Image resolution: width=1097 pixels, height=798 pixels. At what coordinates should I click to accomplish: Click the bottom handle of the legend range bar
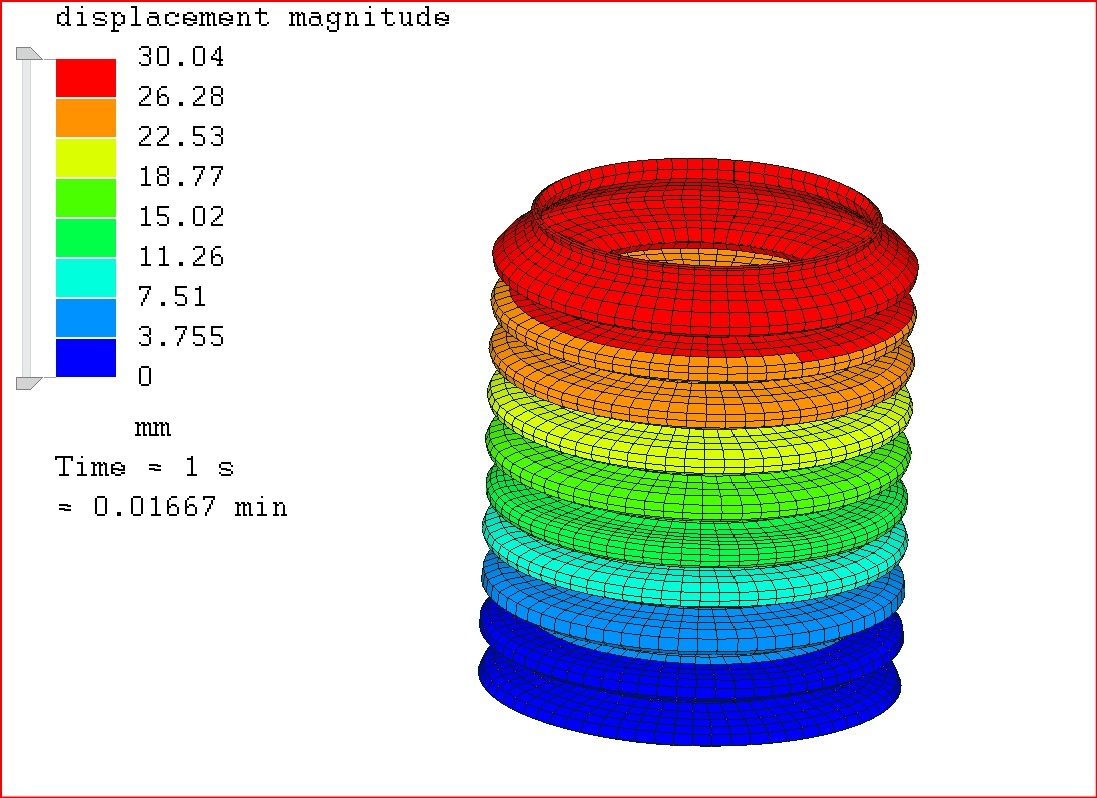pyautogui.click(x=27, y=382)
